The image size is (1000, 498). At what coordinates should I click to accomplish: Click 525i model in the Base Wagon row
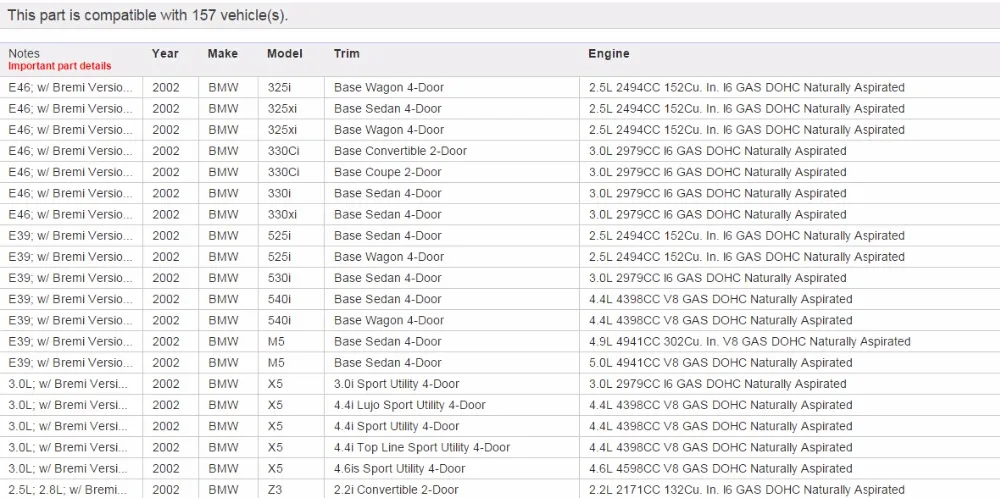click(279, 257)
